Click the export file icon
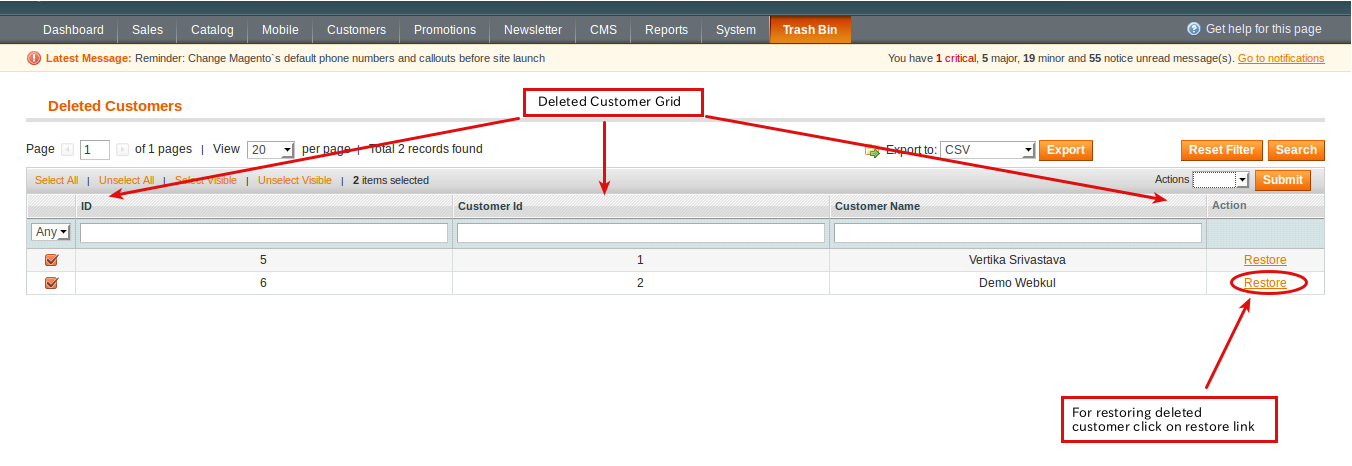Image resolution: width=1352 pixels, height=466 pixels. 872,151
